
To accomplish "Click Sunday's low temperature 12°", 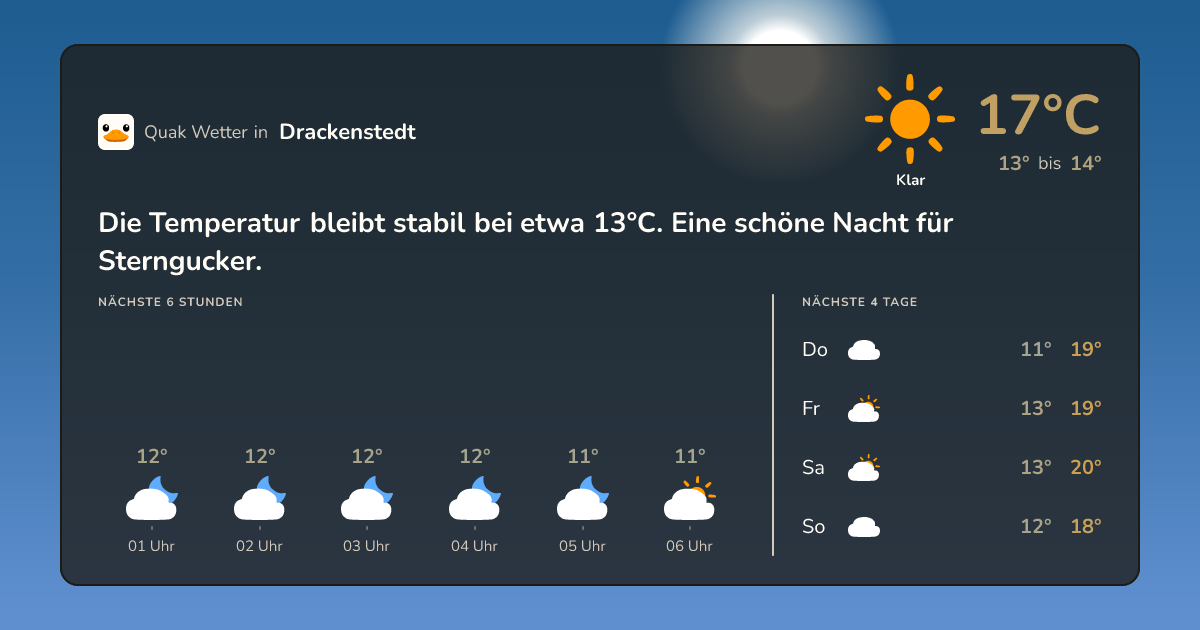I will pos(1036,526).
